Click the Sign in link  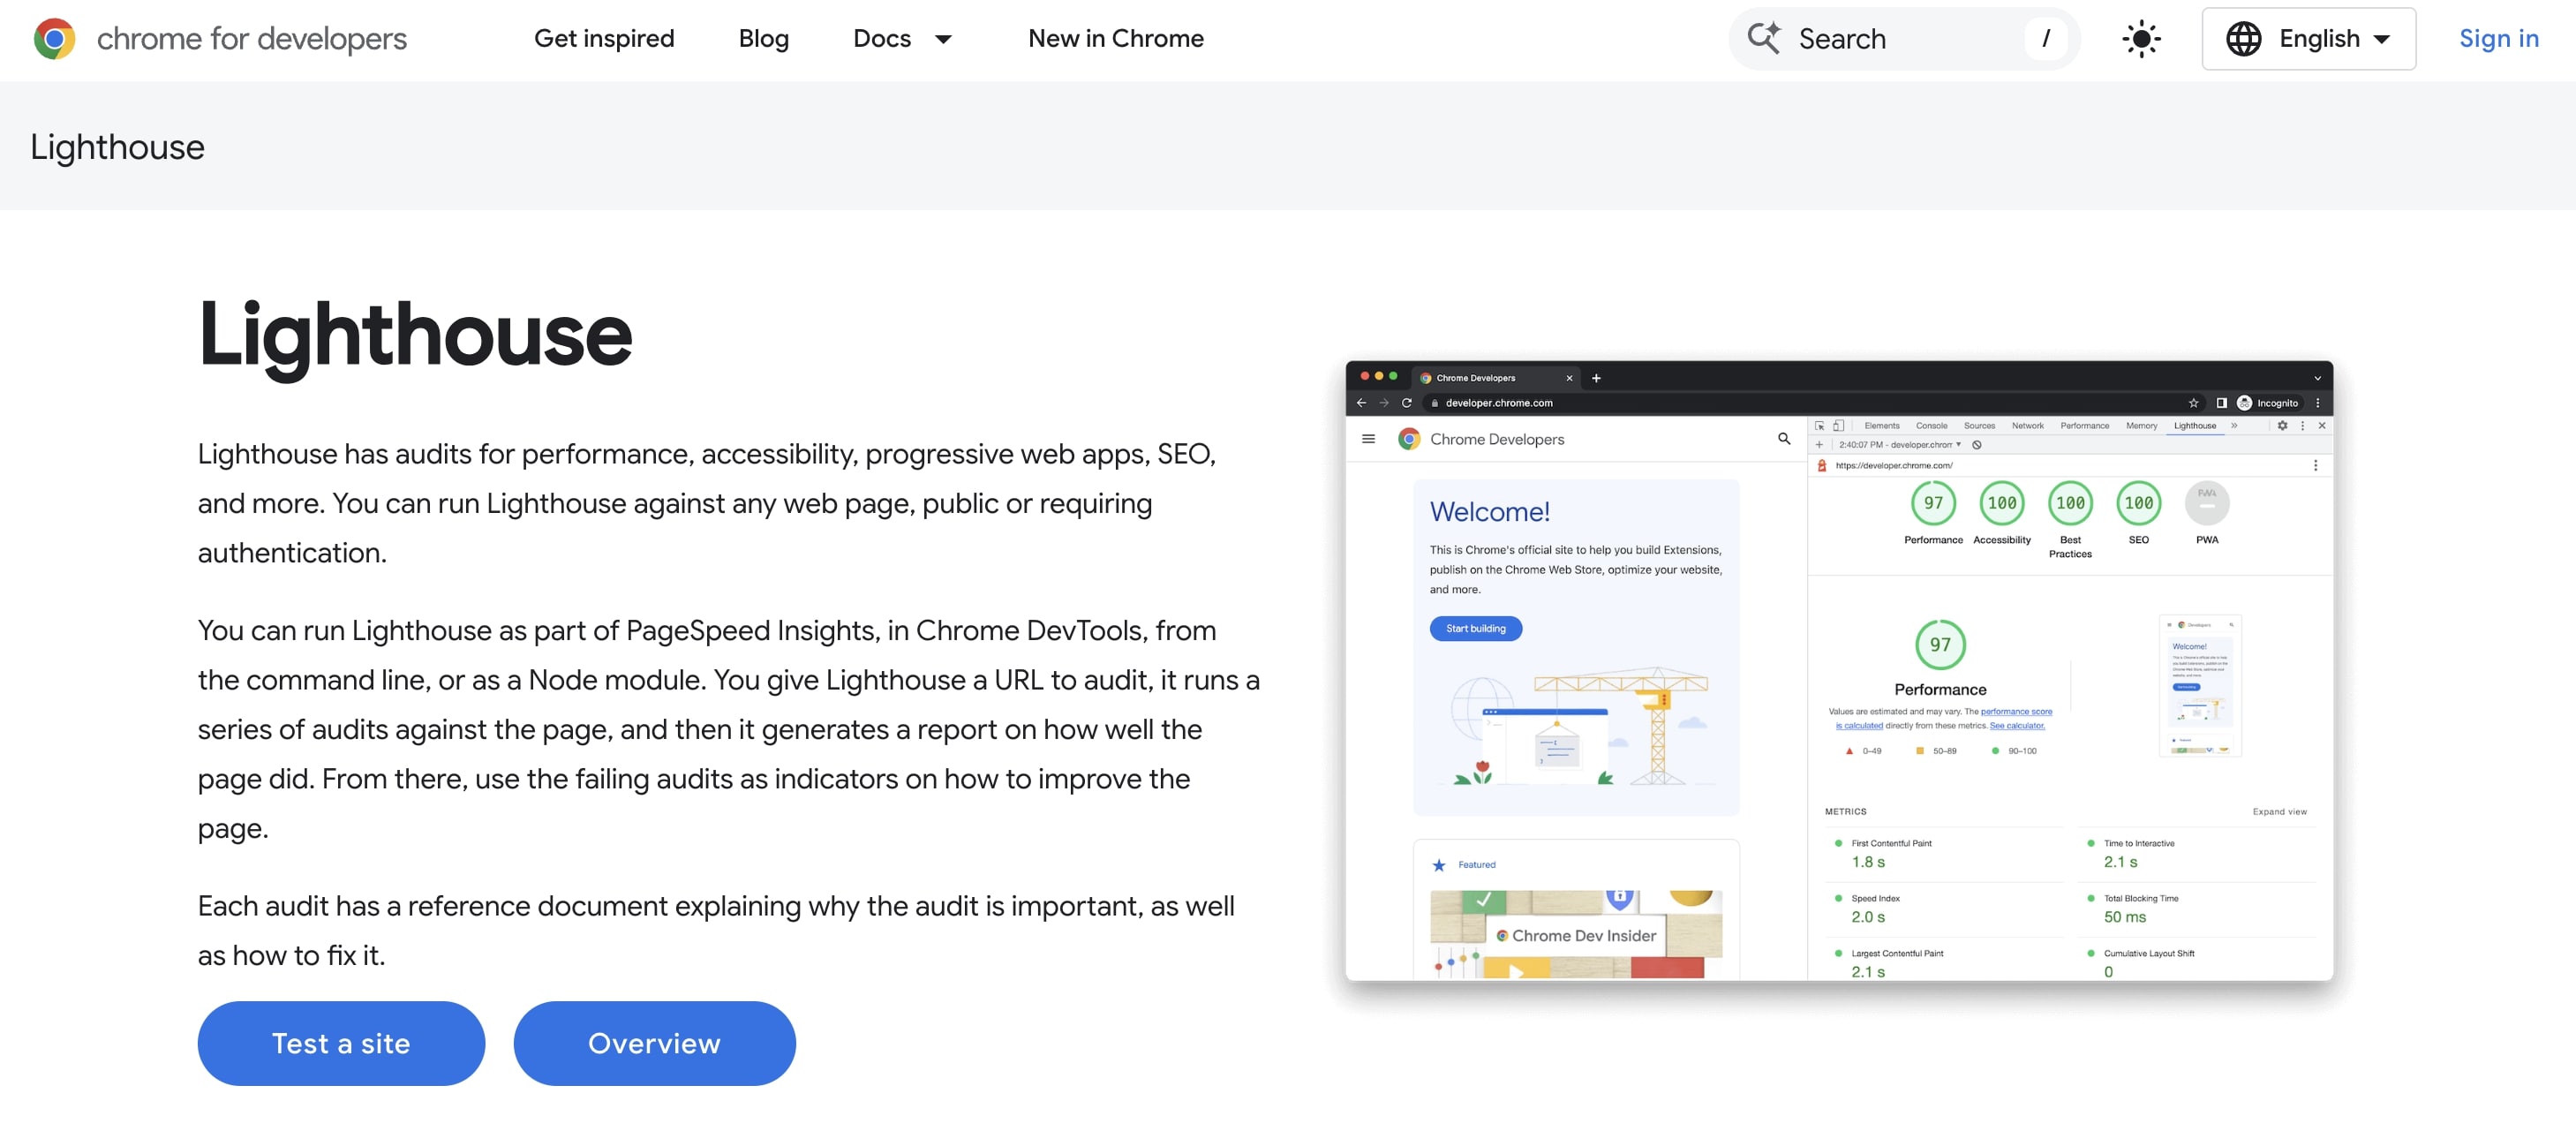coord(2498,39)
